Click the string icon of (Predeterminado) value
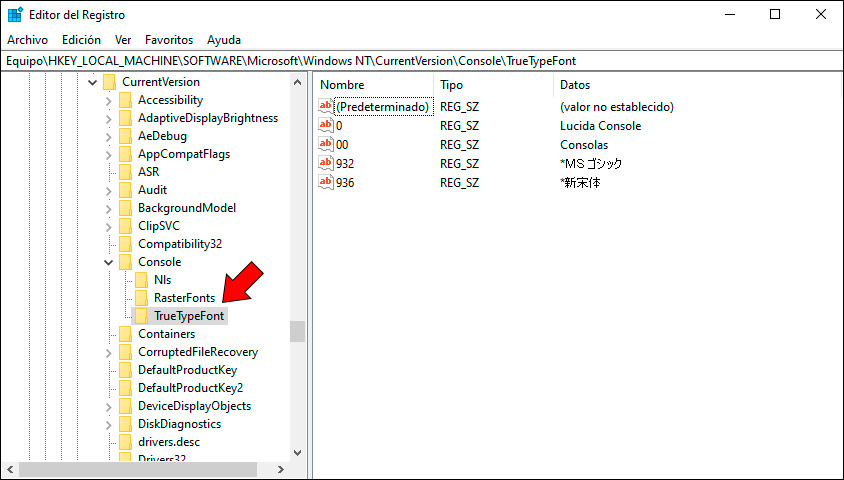 [326, 106]
